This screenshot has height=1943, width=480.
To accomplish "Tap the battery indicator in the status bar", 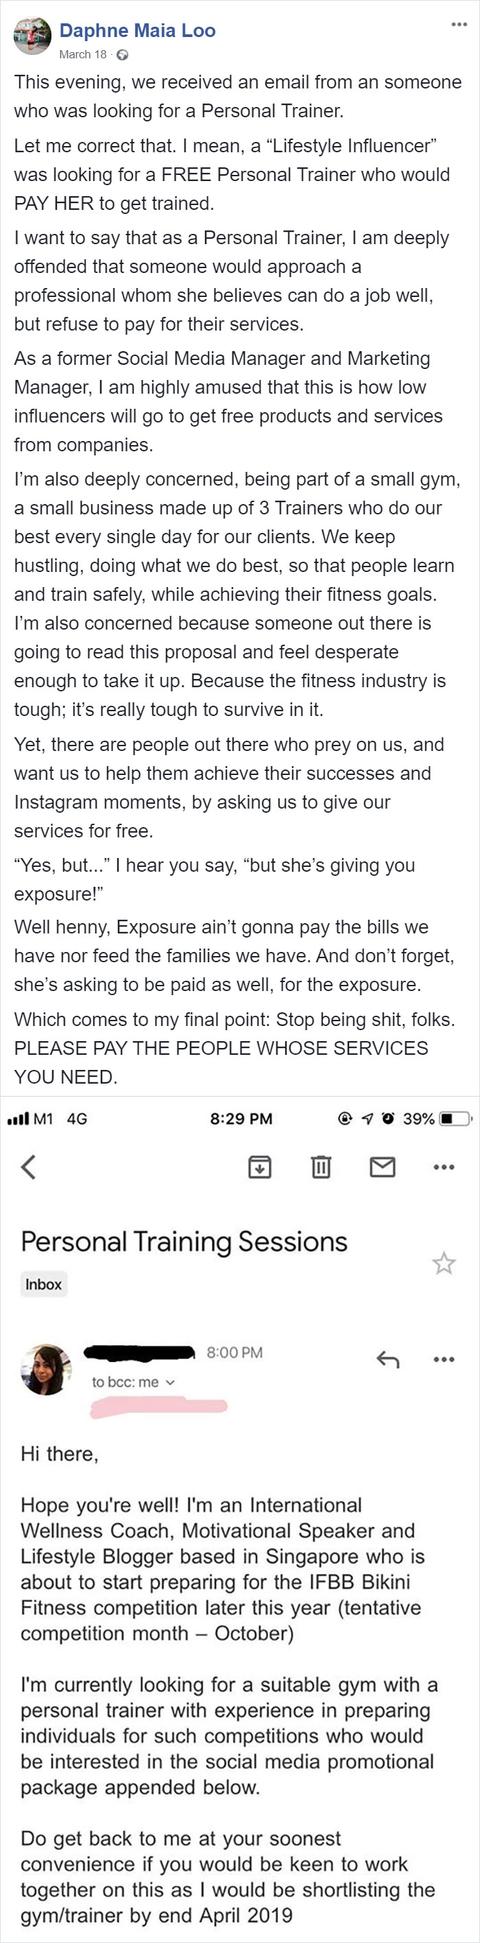I will coord(455,1119).
